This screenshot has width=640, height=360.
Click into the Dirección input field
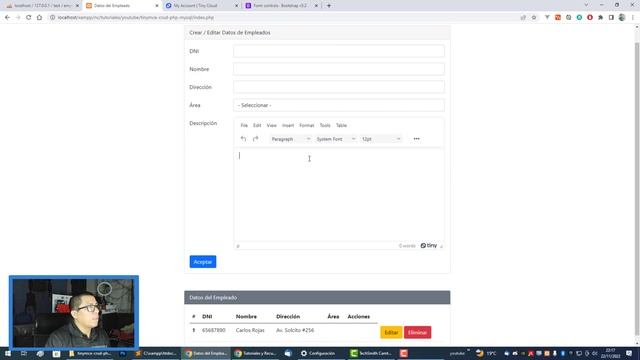(x=339, y=87)
